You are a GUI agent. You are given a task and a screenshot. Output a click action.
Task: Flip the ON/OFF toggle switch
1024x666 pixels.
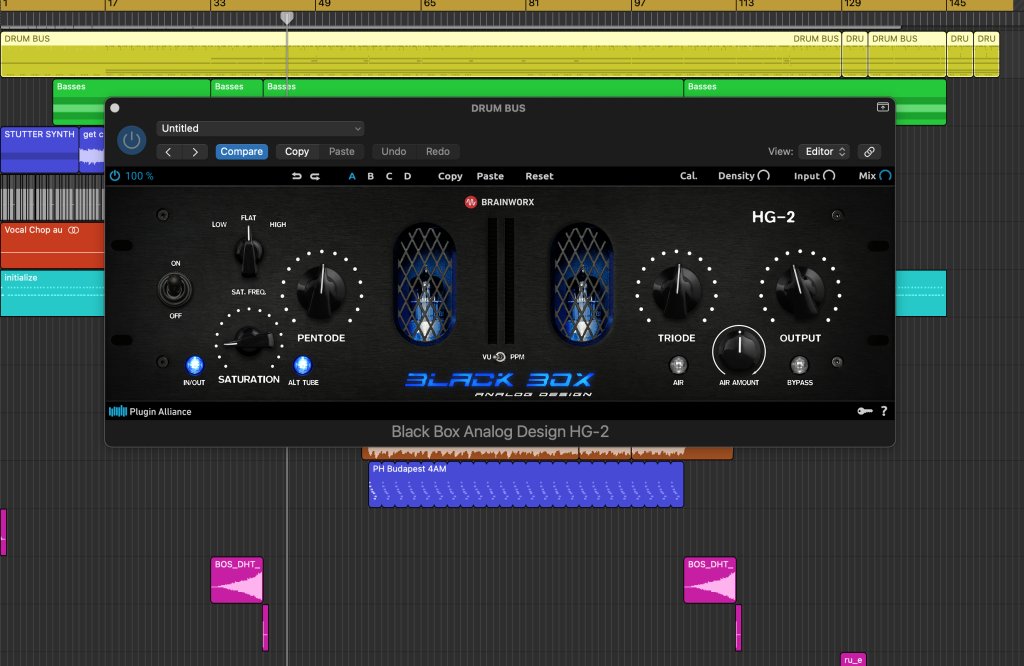click(174, 289)
